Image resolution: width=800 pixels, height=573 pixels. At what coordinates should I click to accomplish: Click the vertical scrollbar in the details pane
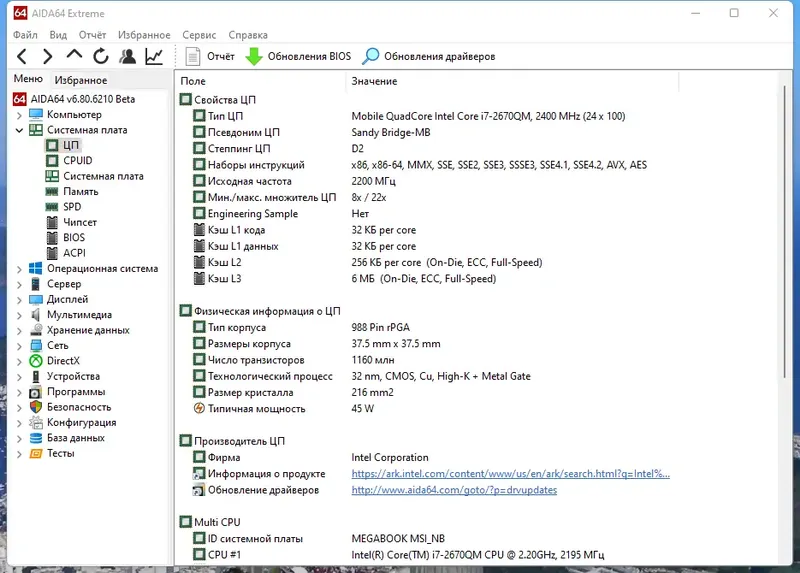tap(785, 232)
